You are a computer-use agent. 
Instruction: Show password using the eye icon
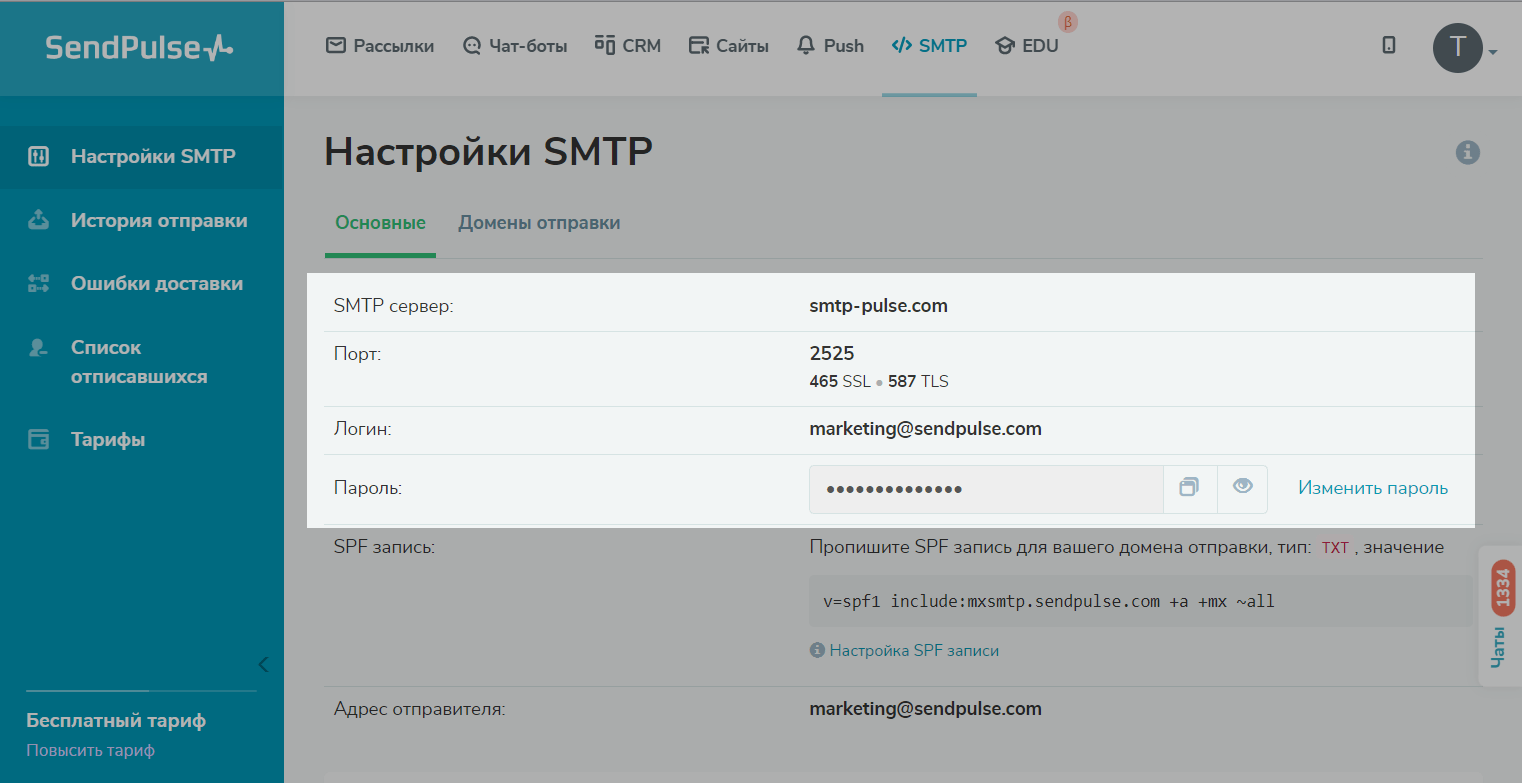coord(1242,488)
